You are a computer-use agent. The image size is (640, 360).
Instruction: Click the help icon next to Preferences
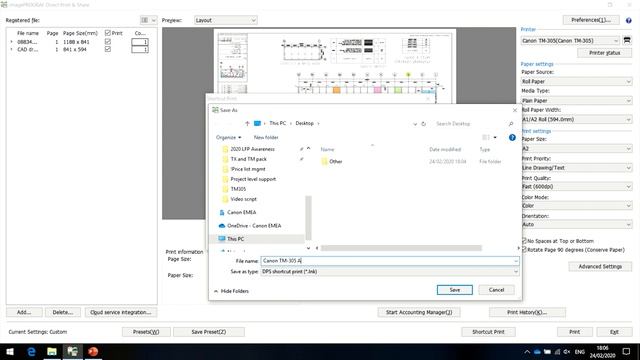point(629,20)
